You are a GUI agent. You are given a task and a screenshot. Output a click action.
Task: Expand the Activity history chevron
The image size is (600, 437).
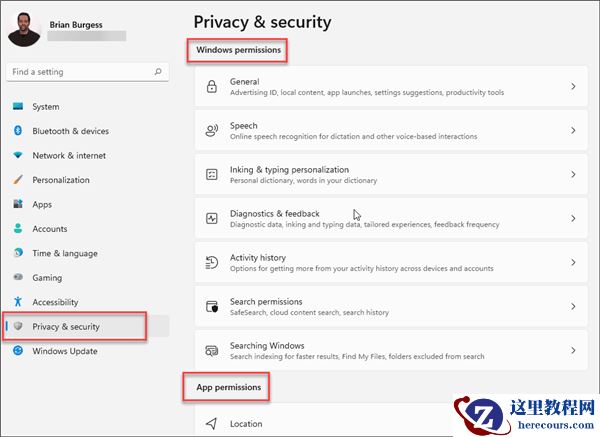click(x=573, y=262)
